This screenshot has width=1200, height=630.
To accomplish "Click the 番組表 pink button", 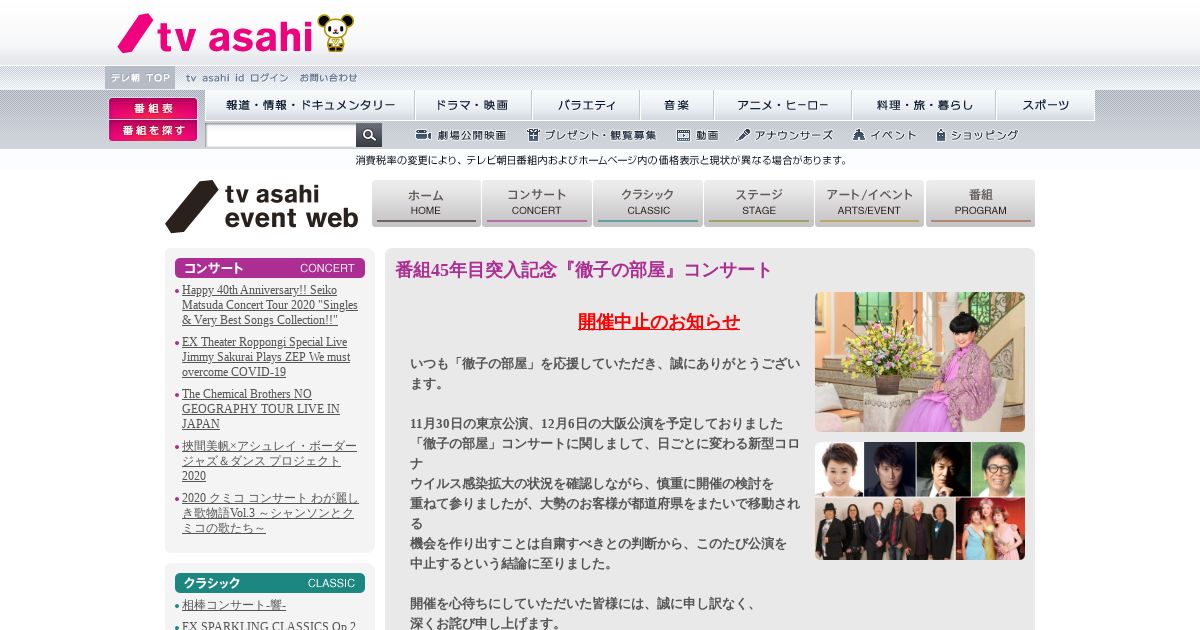I will (x=153, y=108).
